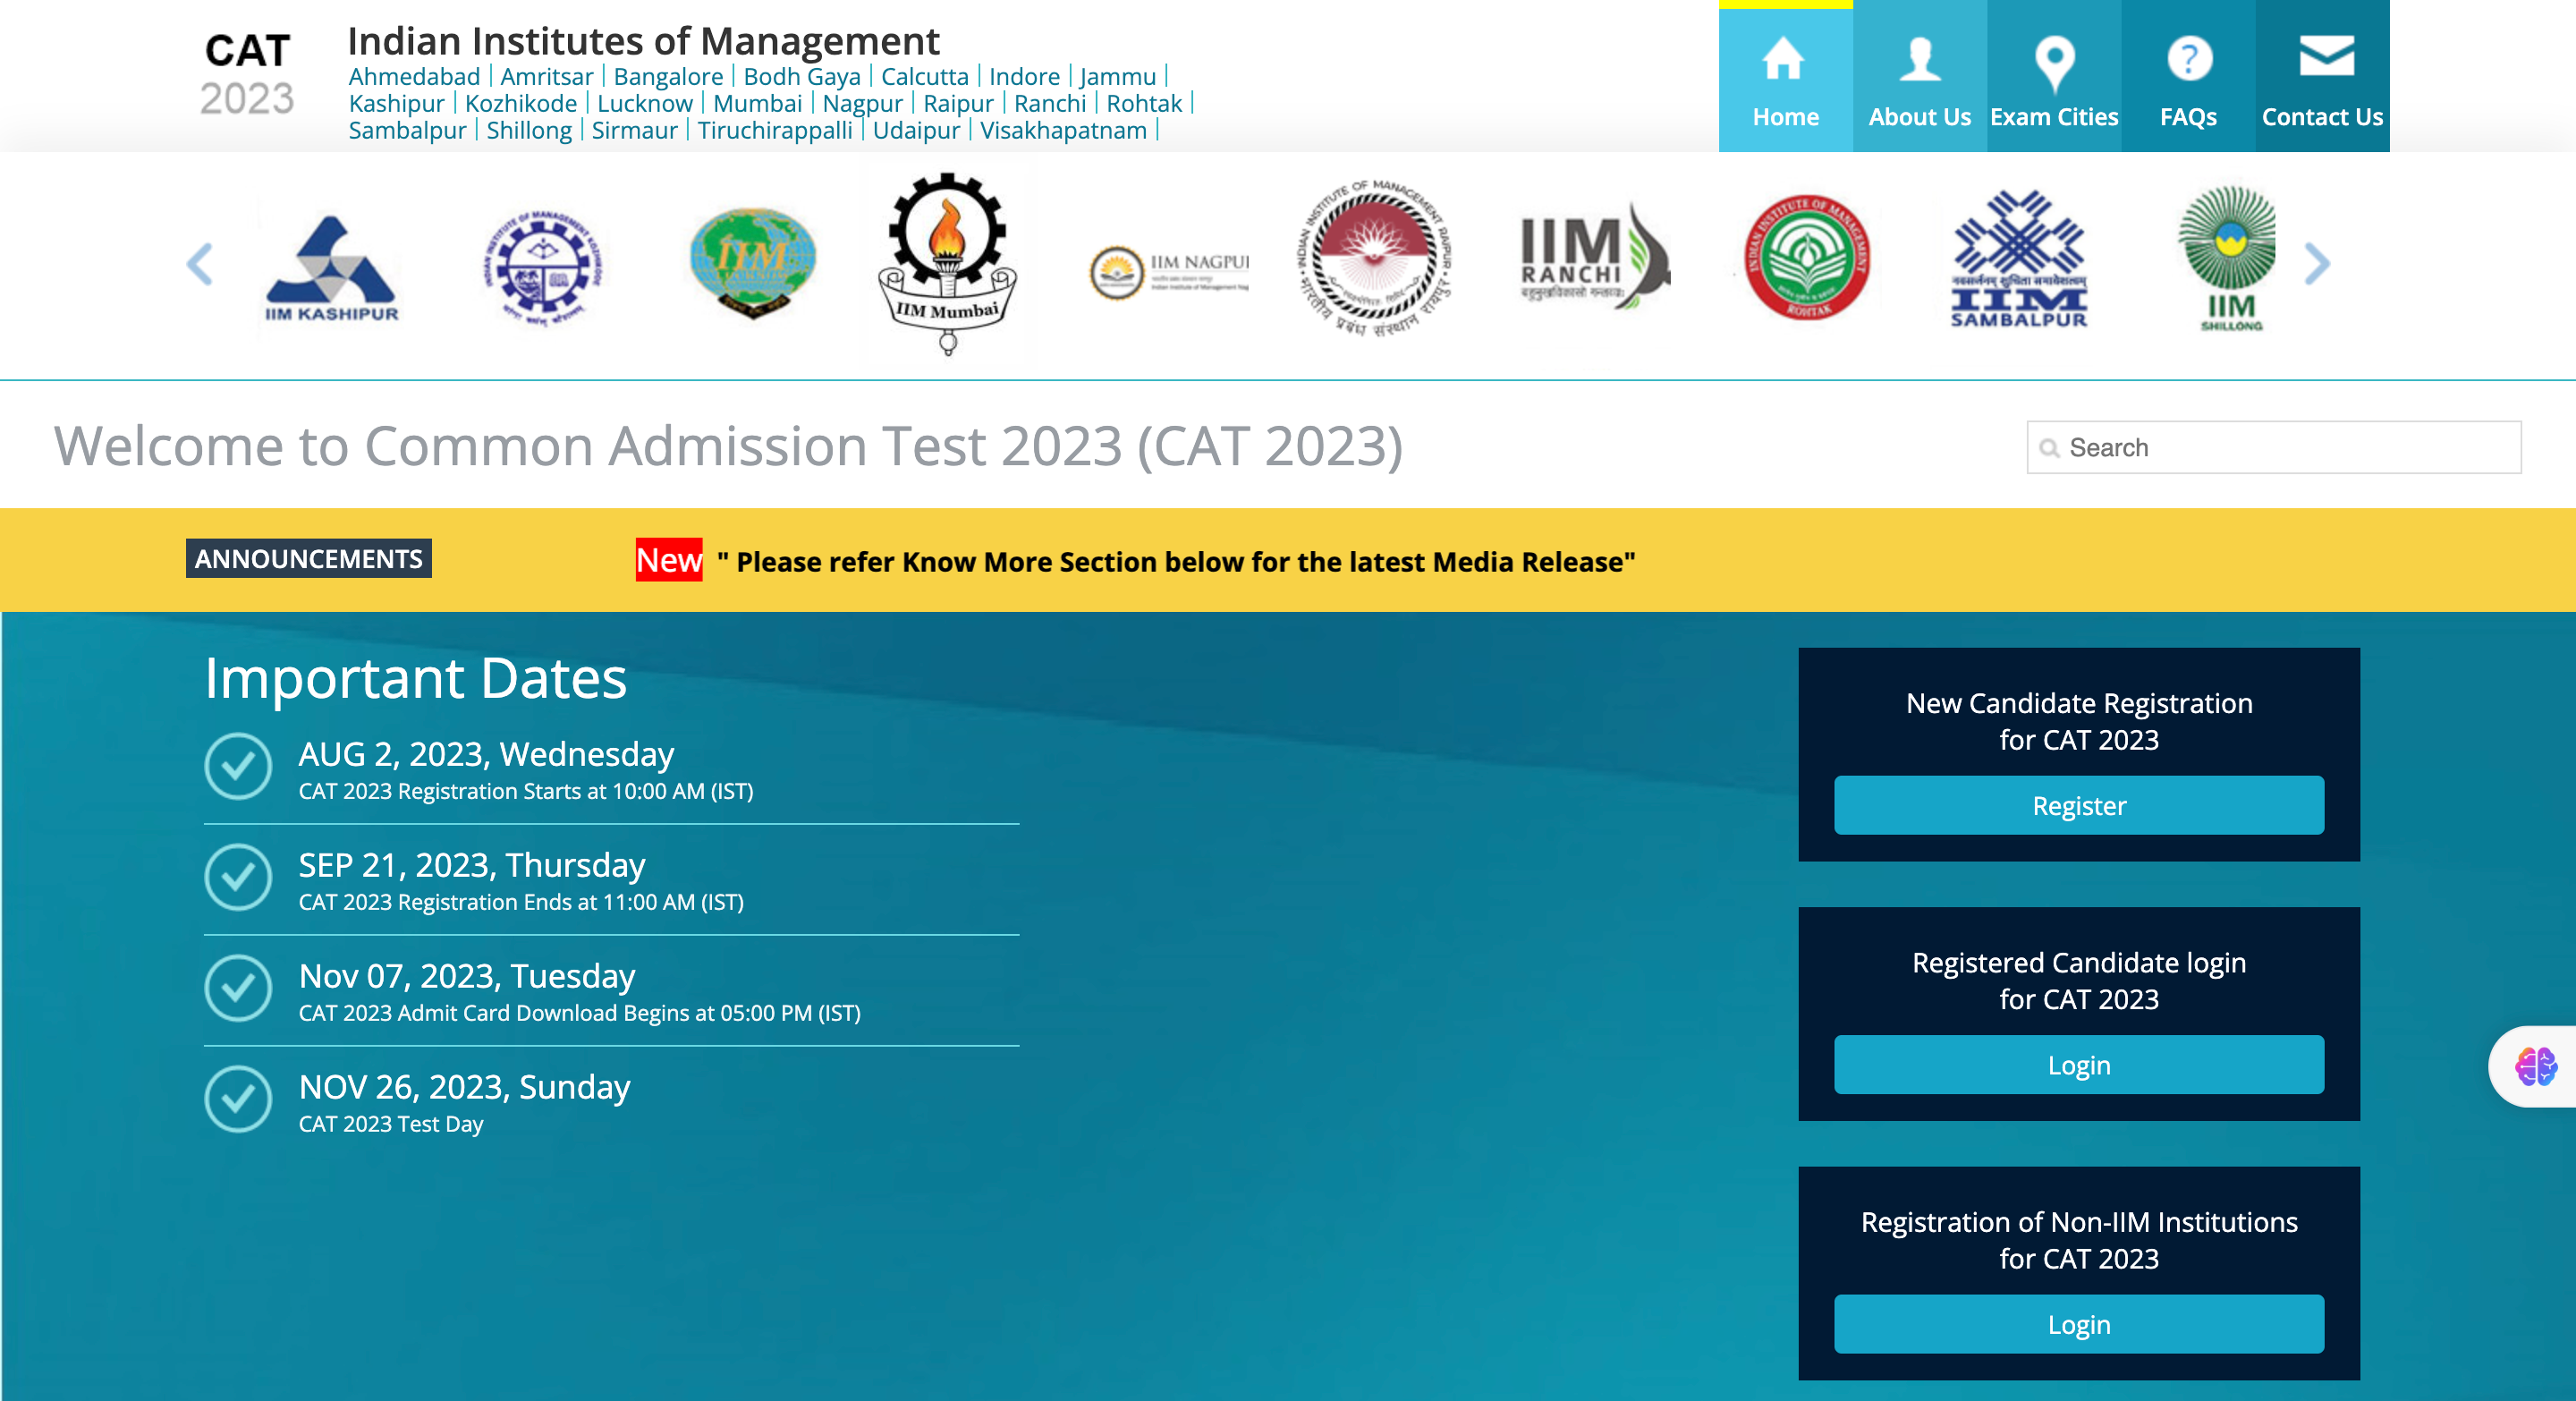The width and height of the screenshot is (2576, 1401).
Task: Click the check icon beside AUG 2, 2023
Action: tap(238, 766)
